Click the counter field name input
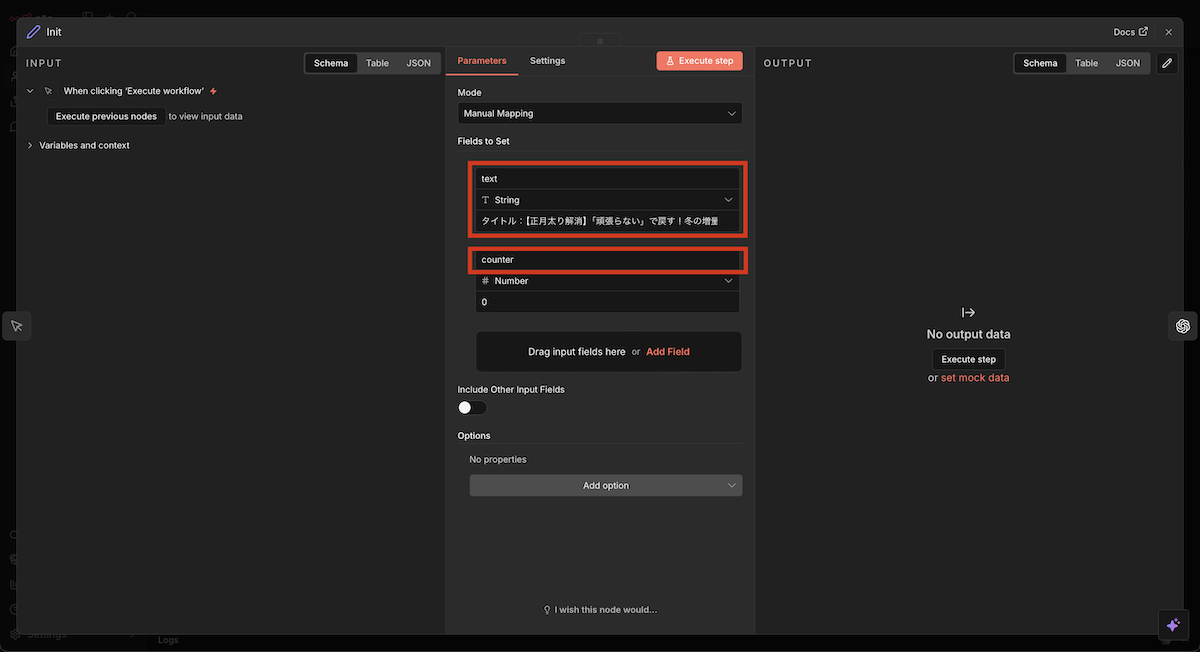This screenshot has height=652, width=1200. click(607, 260)
